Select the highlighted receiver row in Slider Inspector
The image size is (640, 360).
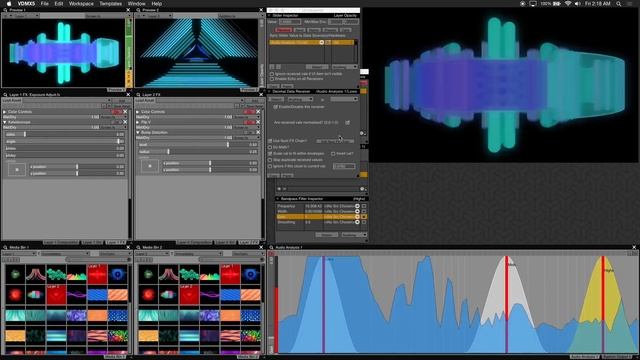(311, 42)
